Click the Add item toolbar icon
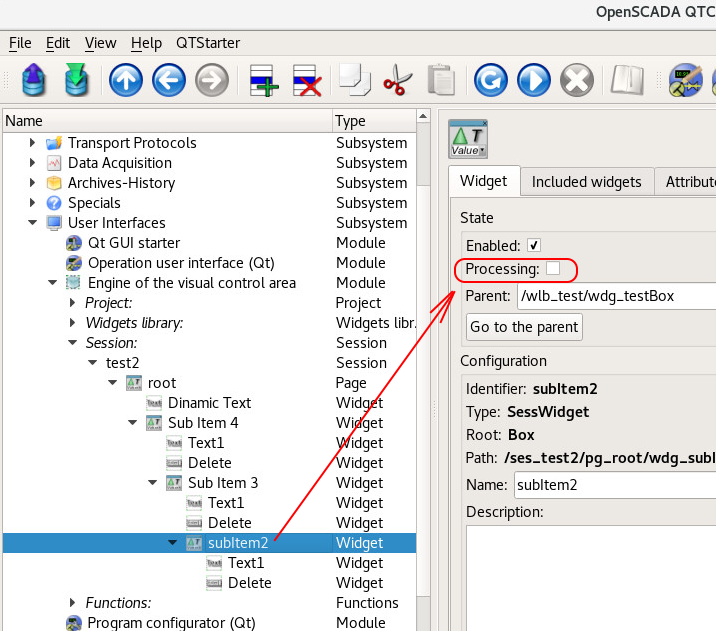Screen dimensions: 716x631 pos(263,80)
